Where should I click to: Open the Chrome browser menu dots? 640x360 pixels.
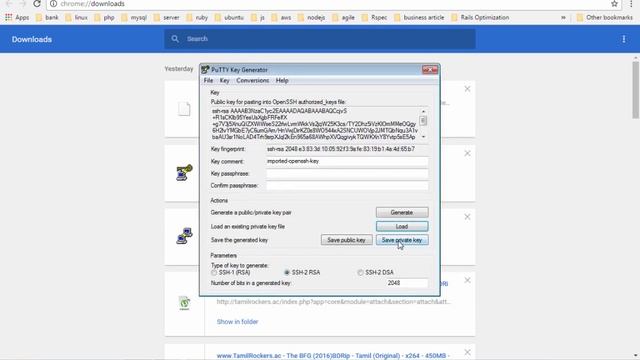631,4
